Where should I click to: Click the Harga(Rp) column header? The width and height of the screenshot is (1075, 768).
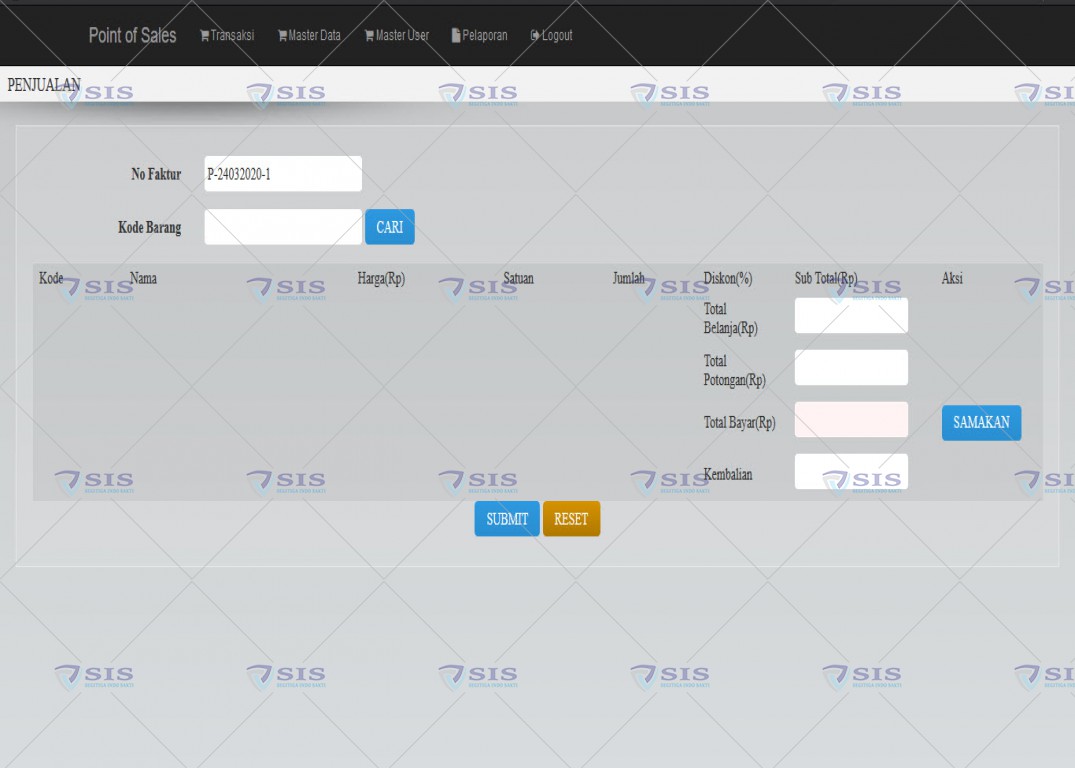click(x=381, y=279)
